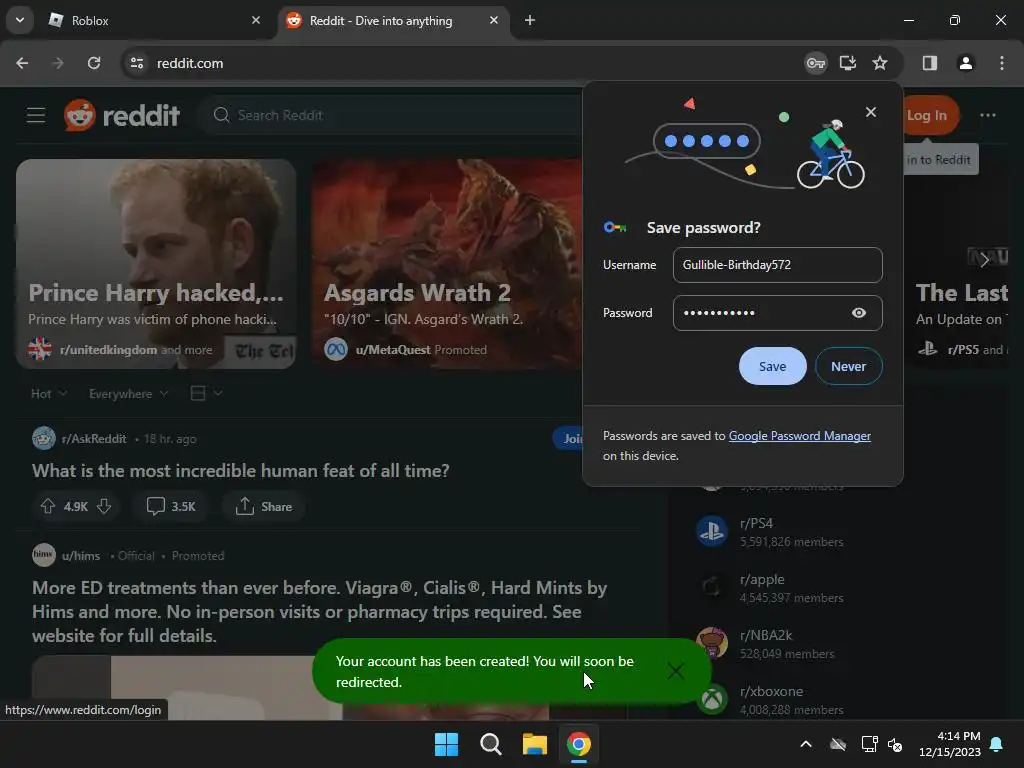Show hidden system tray icons
This screenshot has height=768, width=1024.
tap(806, 744)
